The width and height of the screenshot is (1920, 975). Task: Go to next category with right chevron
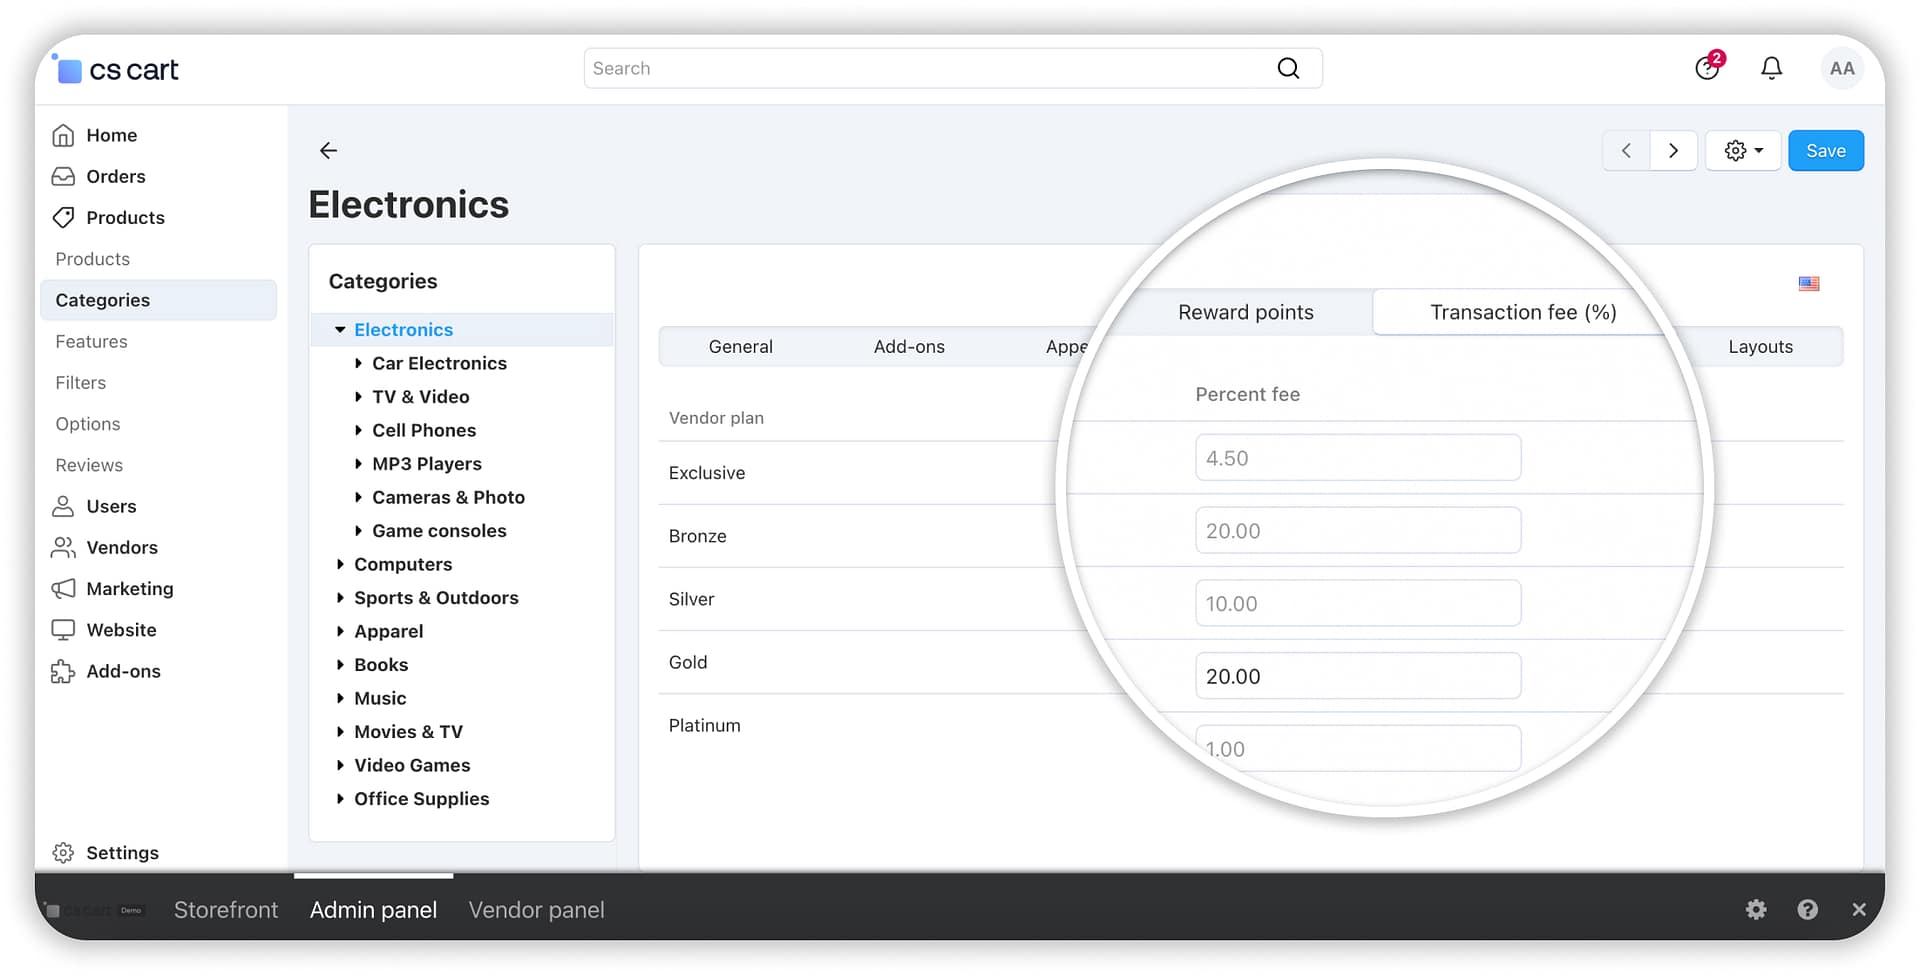(1673, 151)
